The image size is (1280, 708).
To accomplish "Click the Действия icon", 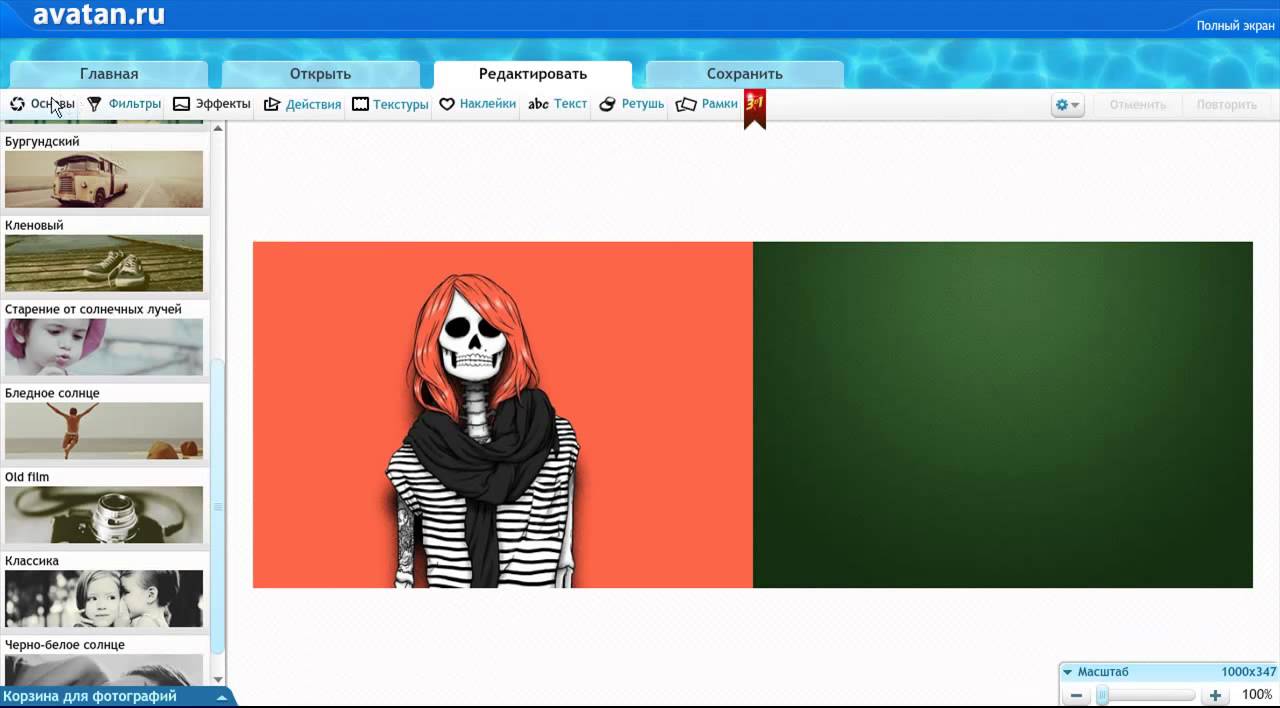I will click(271, 104).
